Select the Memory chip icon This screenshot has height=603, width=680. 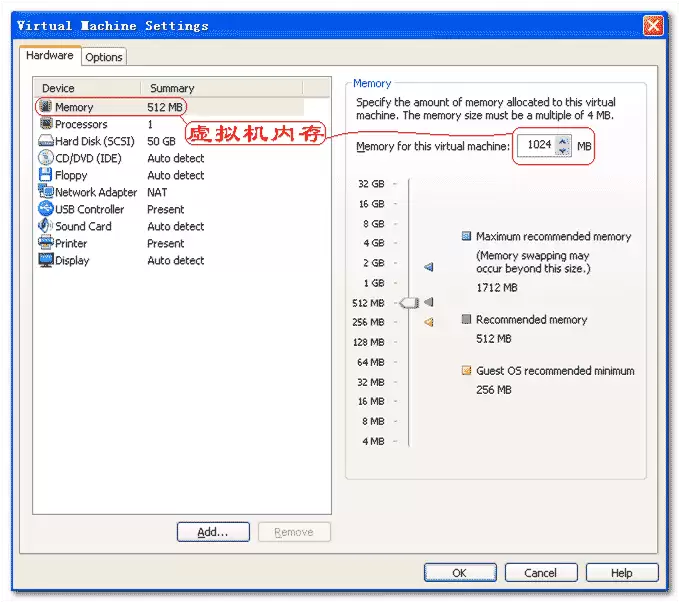(46, 106)
